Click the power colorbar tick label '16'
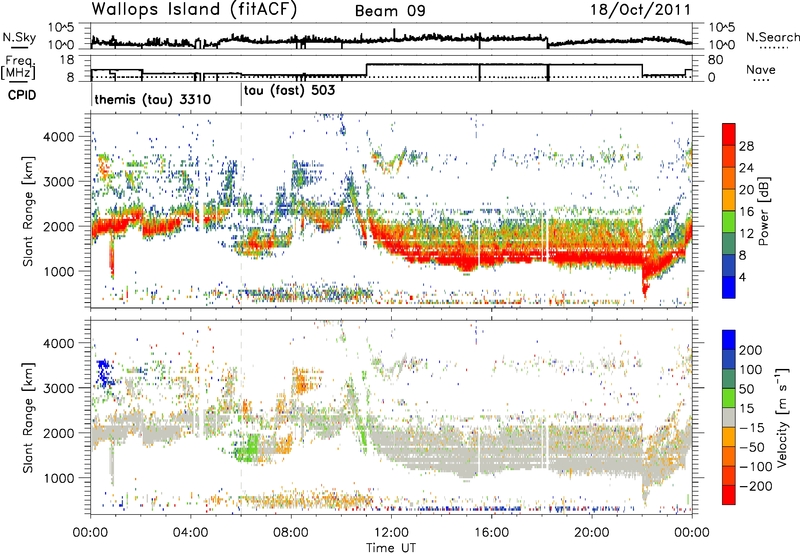Image resolution: width=800 pixels, height=554 pixels. coord(746,212)
